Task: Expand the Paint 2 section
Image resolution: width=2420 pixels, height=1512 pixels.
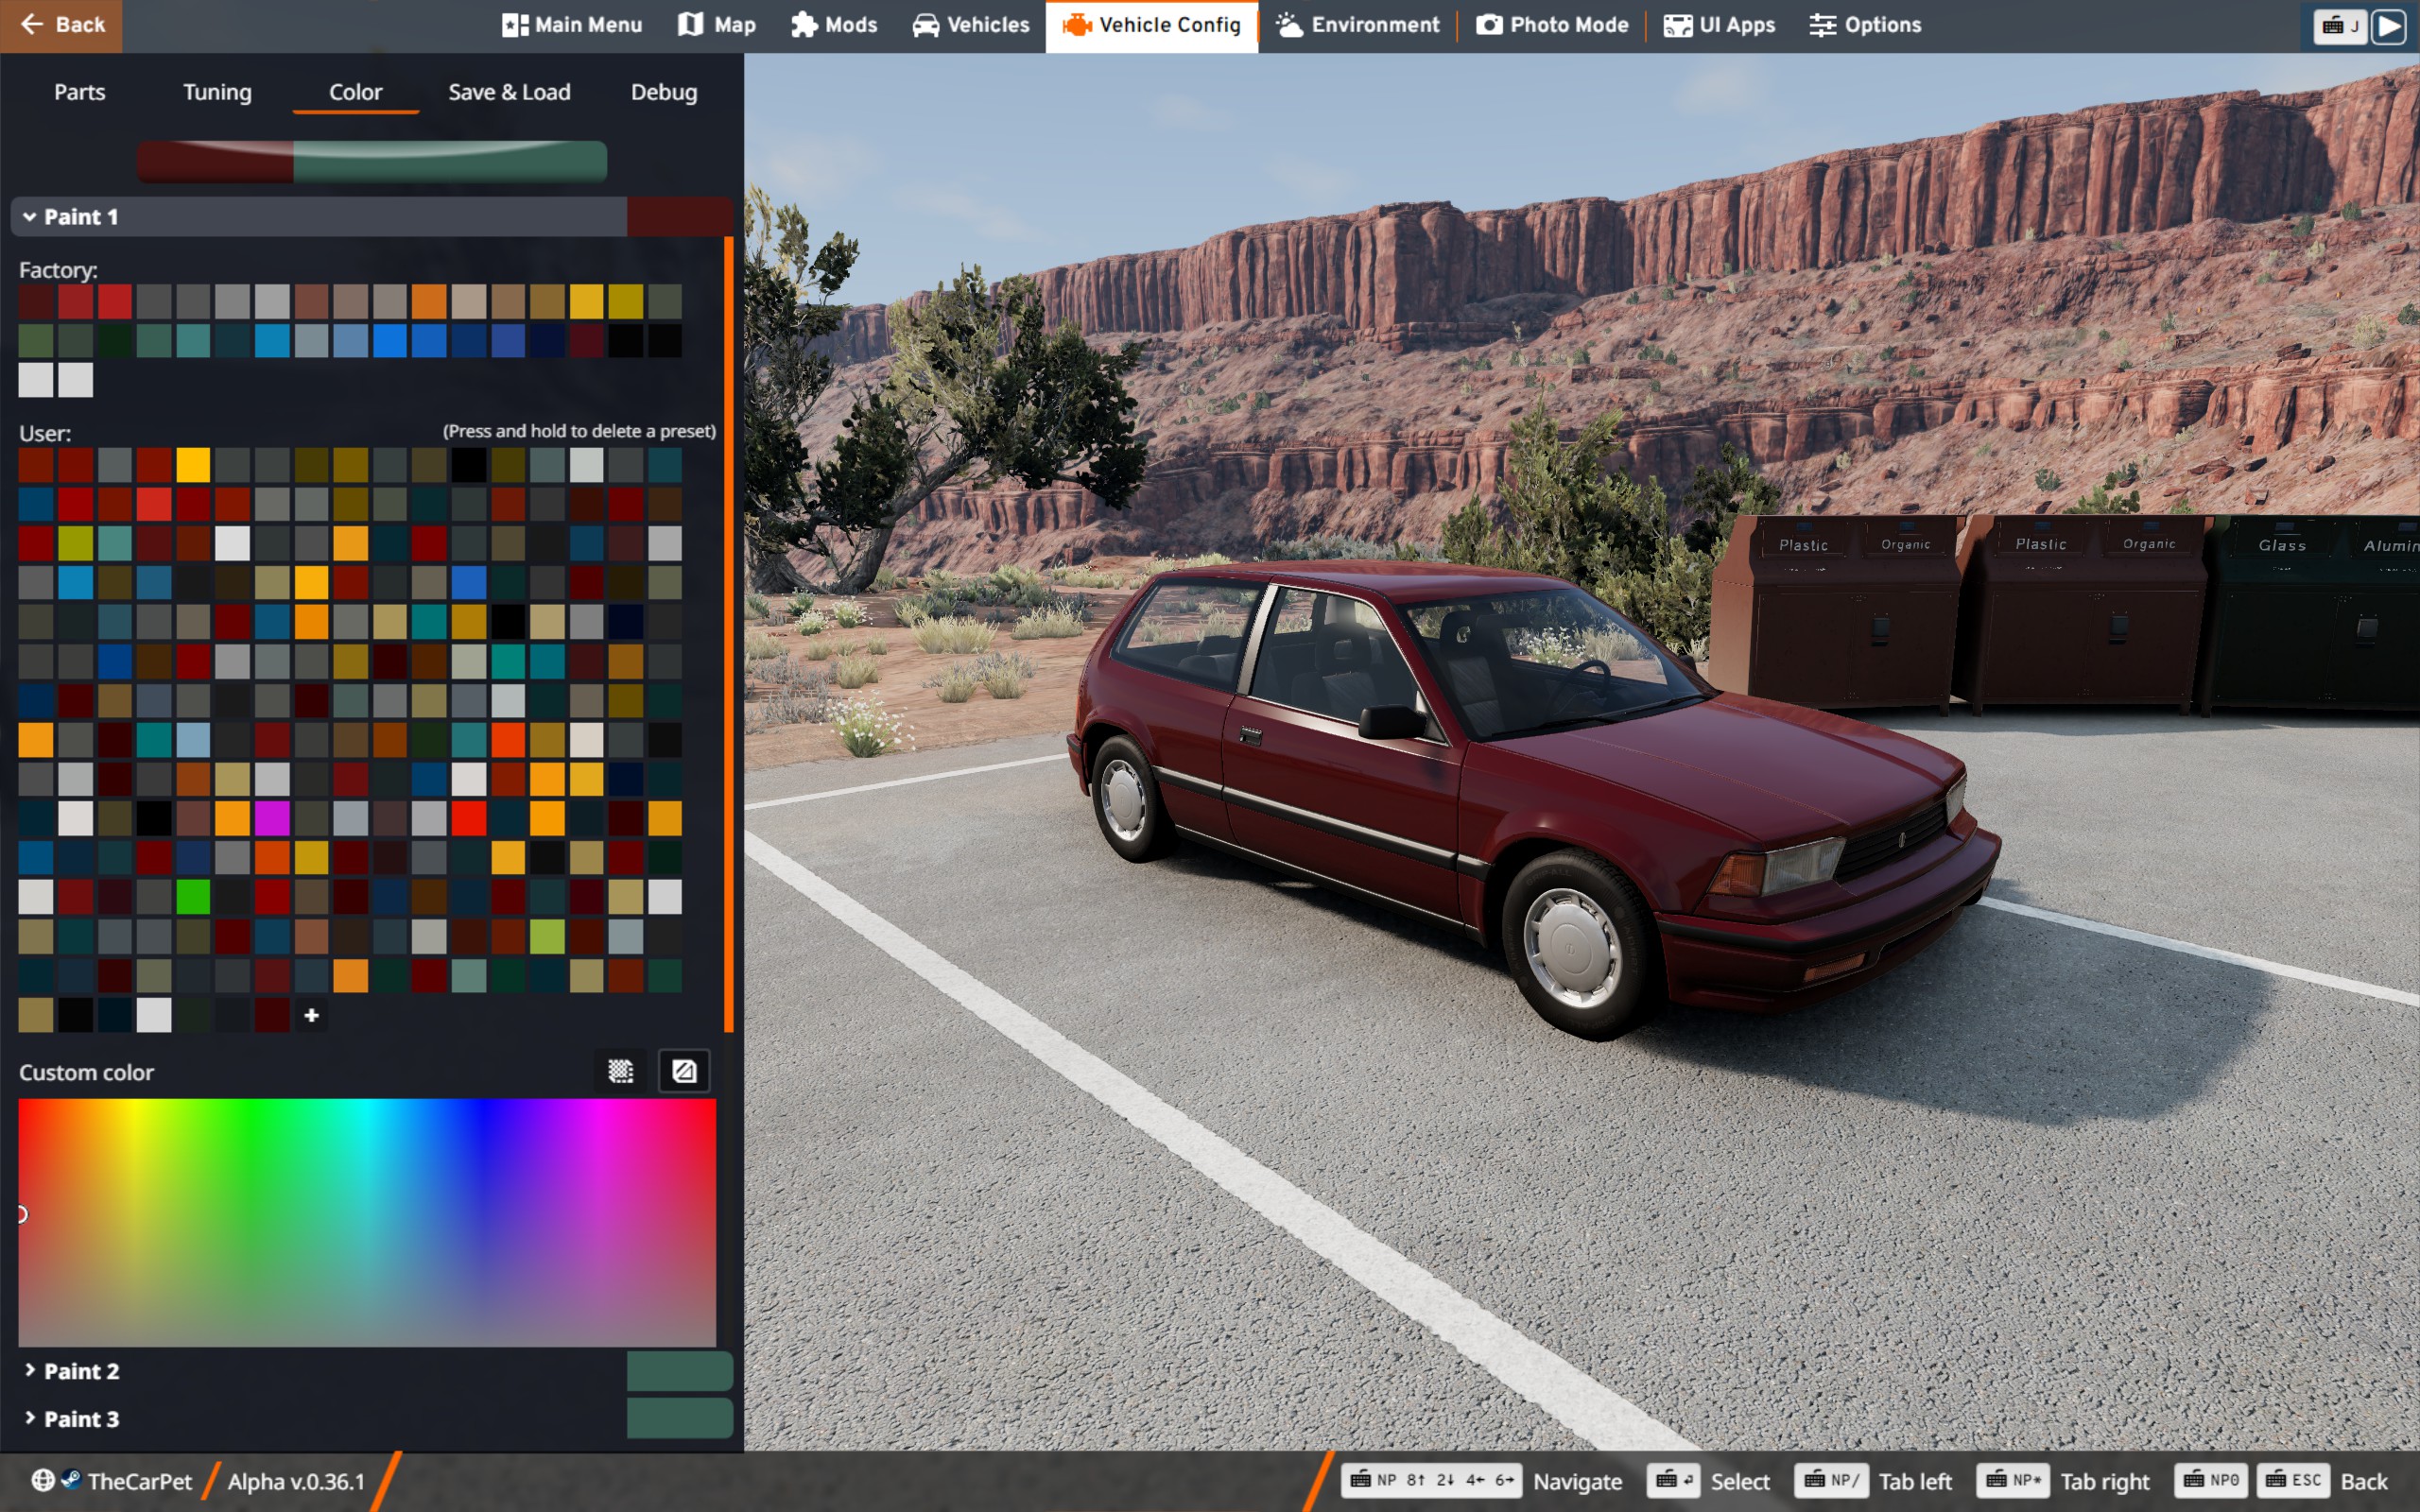Action: pos(80,1371)
